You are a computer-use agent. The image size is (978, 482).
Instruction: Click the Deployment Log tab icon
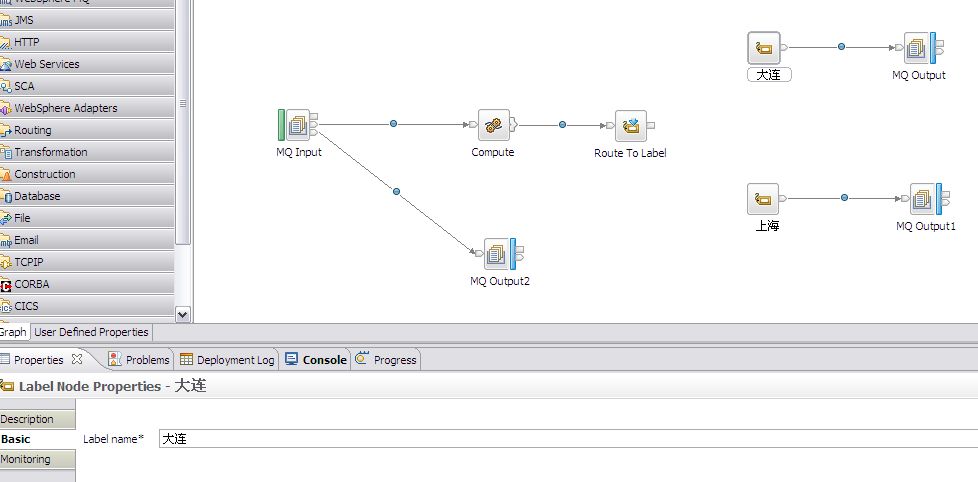(186, 359)
